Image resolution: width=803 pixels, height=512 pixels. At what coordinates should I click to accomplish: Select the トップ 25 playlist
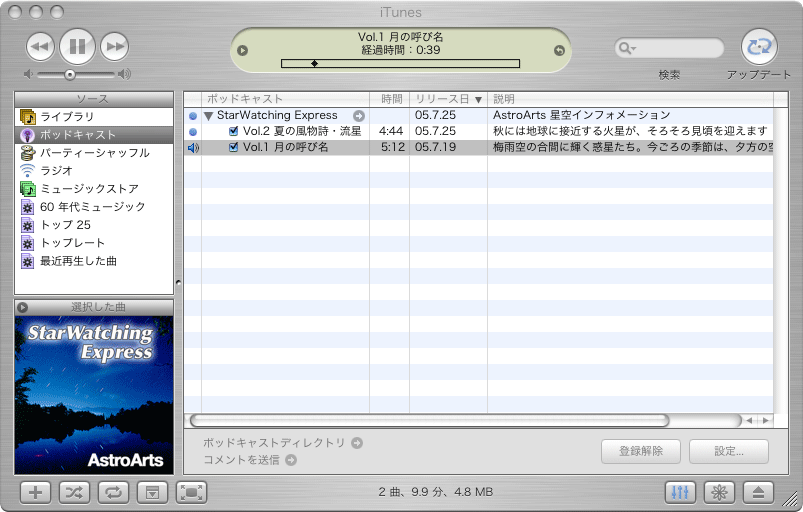(94, 225)
